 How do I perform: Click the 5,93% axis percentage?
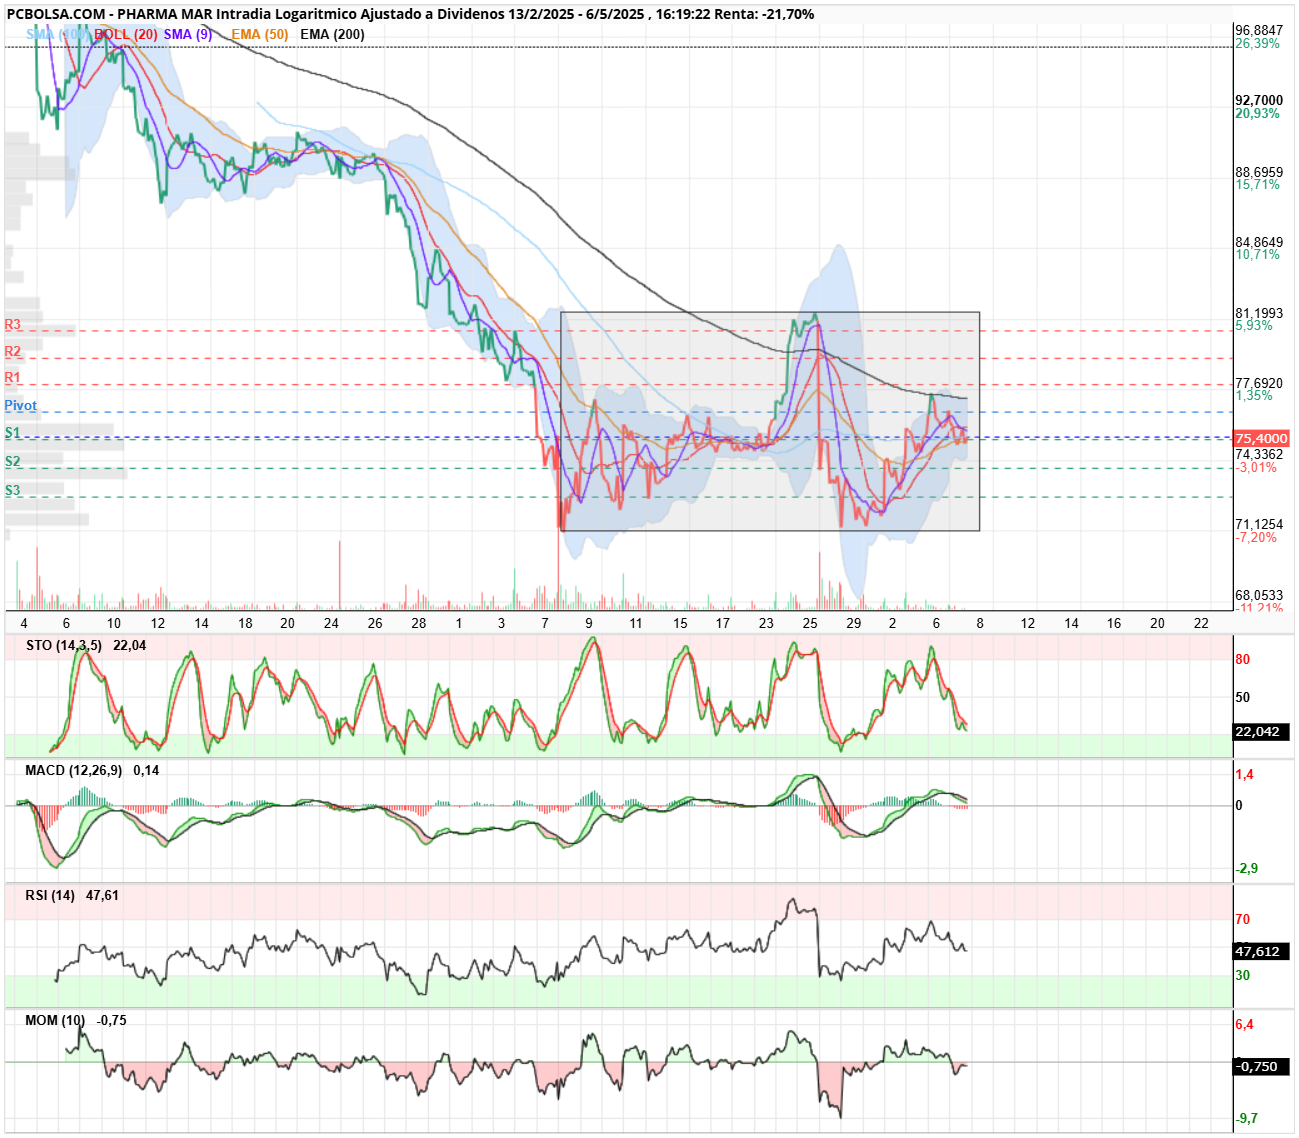click(1254, 326)
